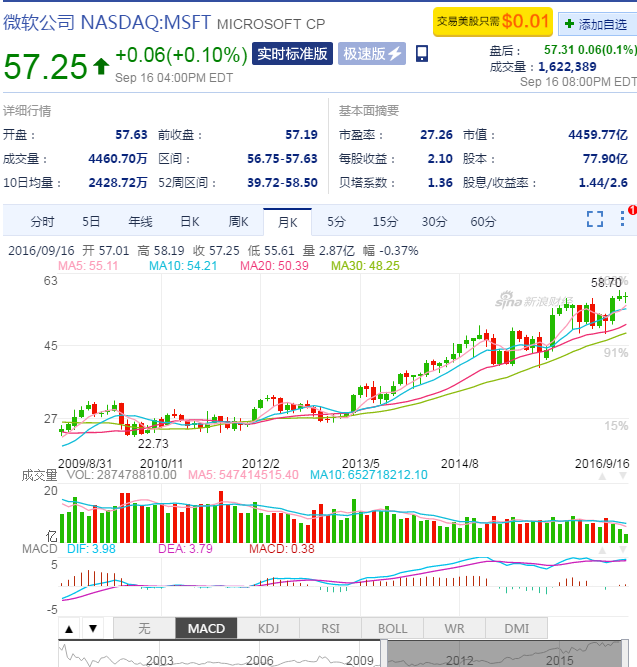Click the 微软公司 NASDAQ:MSFT title link

click(107, 22)
